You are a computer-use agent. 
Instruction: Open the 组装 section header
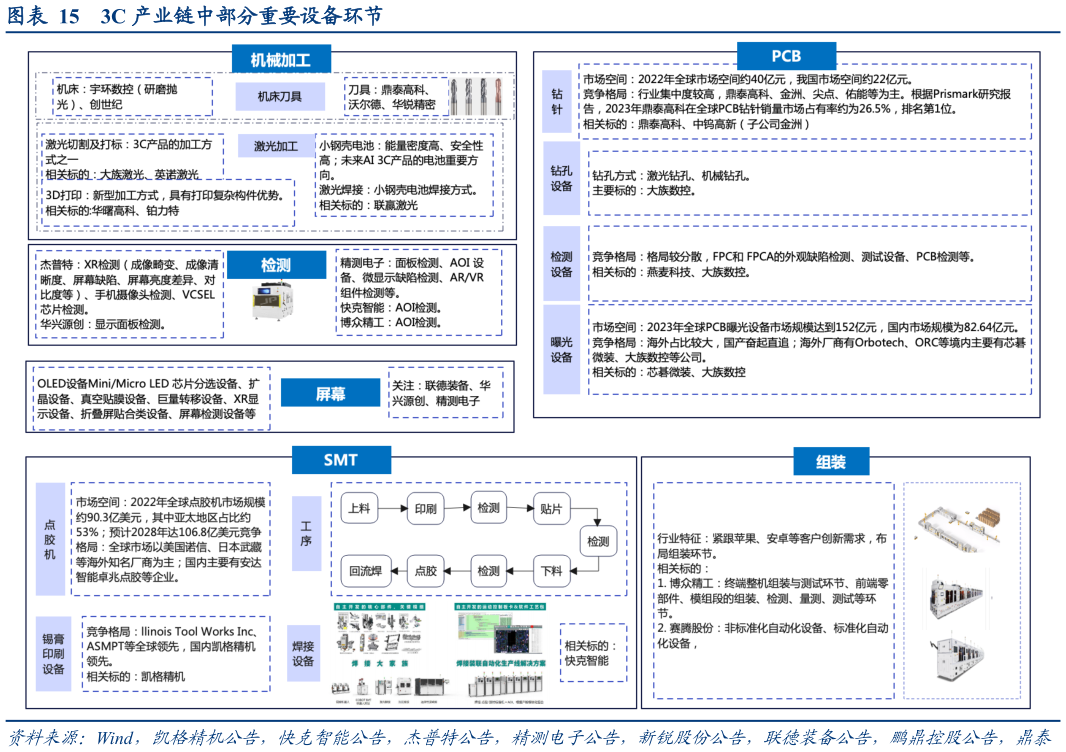tap(831, 462)
